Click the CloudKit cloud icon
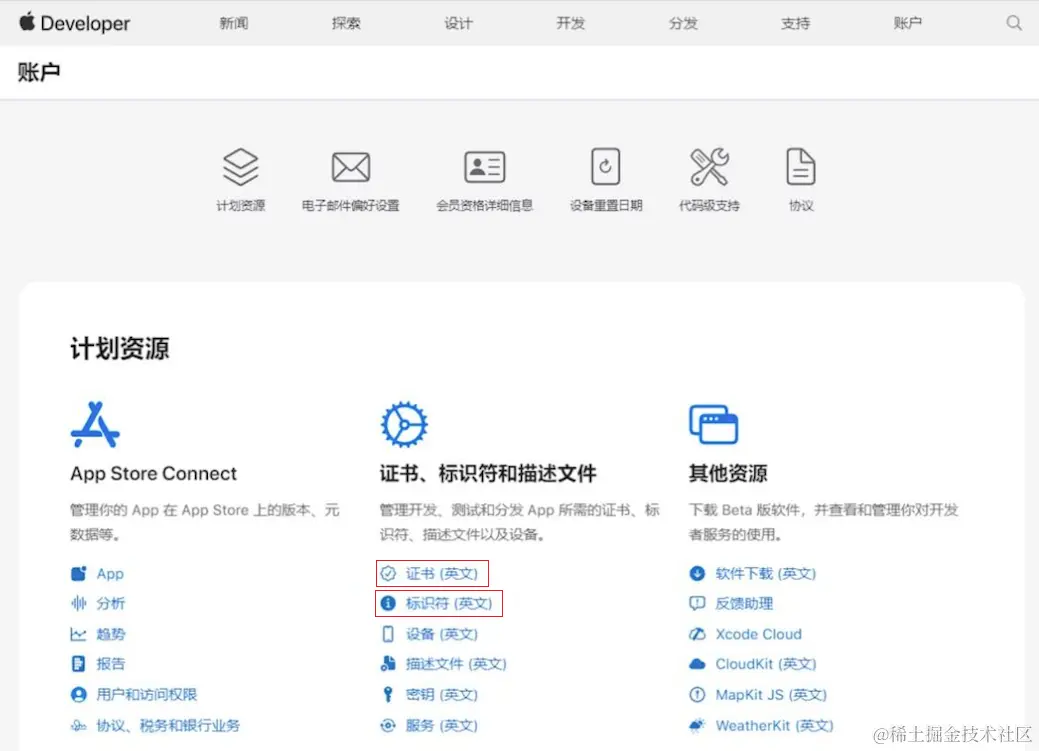 (x=697, y=664)
